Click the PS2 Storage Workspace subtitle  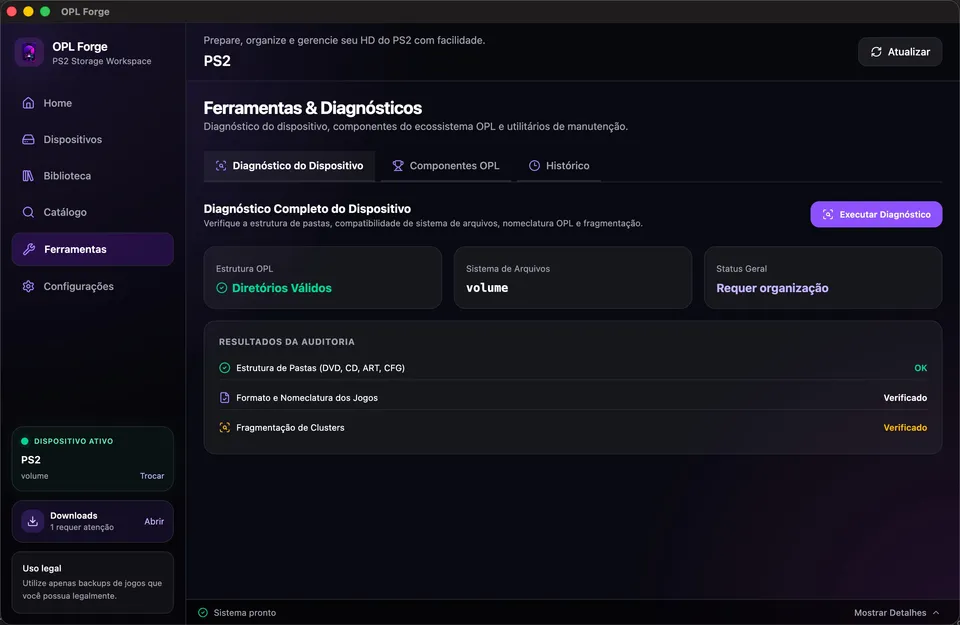click(102, 61)
